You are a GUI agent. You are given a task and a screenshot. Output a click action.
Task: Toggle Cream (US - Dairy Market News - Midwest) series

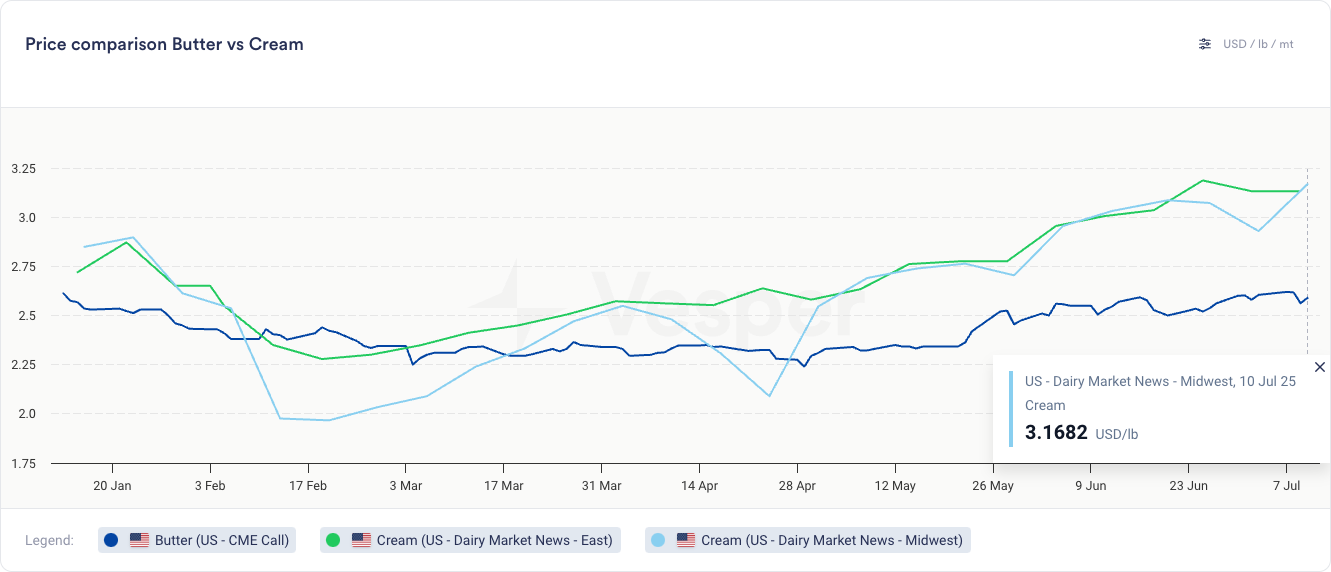pos(831,540)
